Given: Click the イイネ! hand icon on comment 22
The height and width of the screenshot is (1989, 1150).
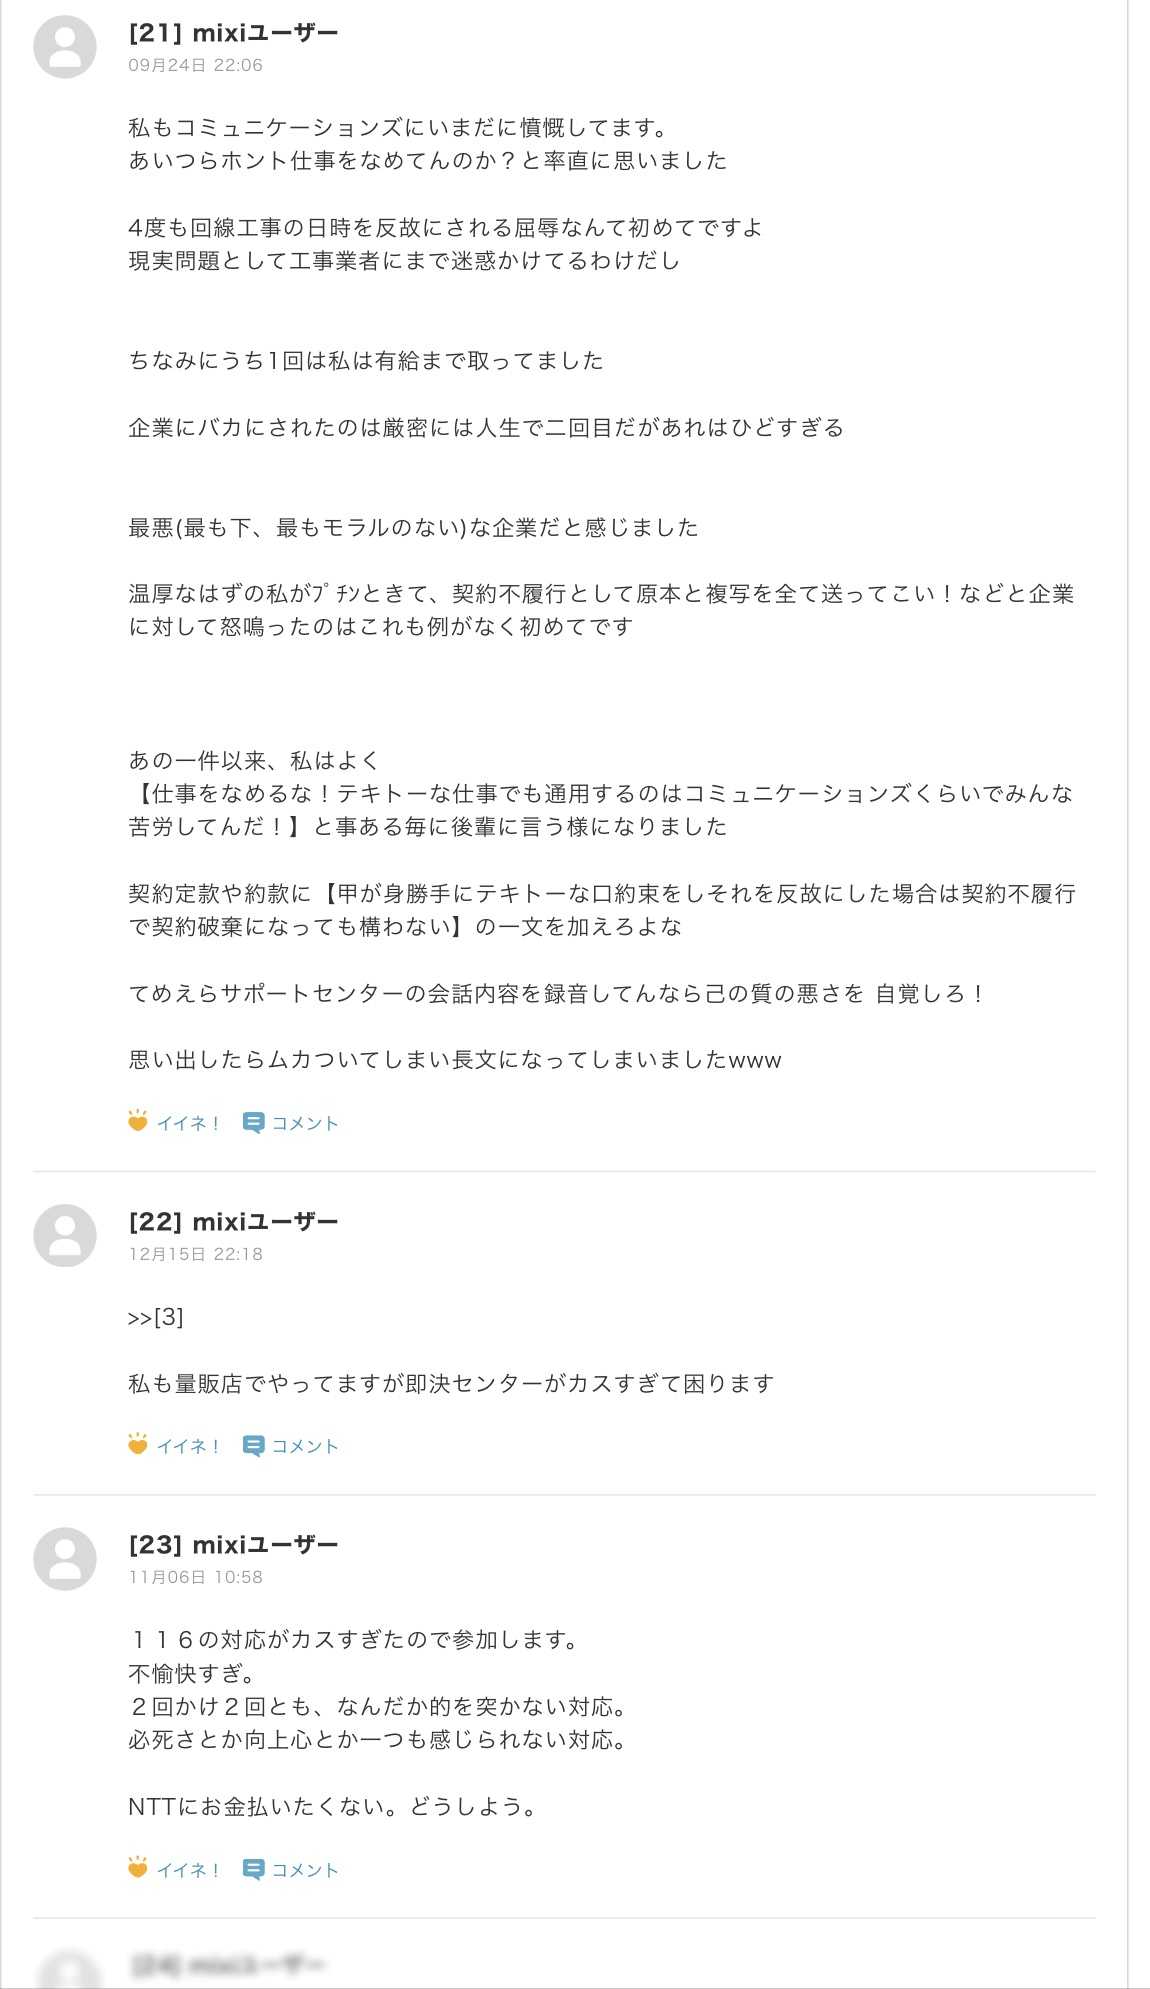Looking at the screenshot, I should pyautogui.click(x=138, y=1444).
